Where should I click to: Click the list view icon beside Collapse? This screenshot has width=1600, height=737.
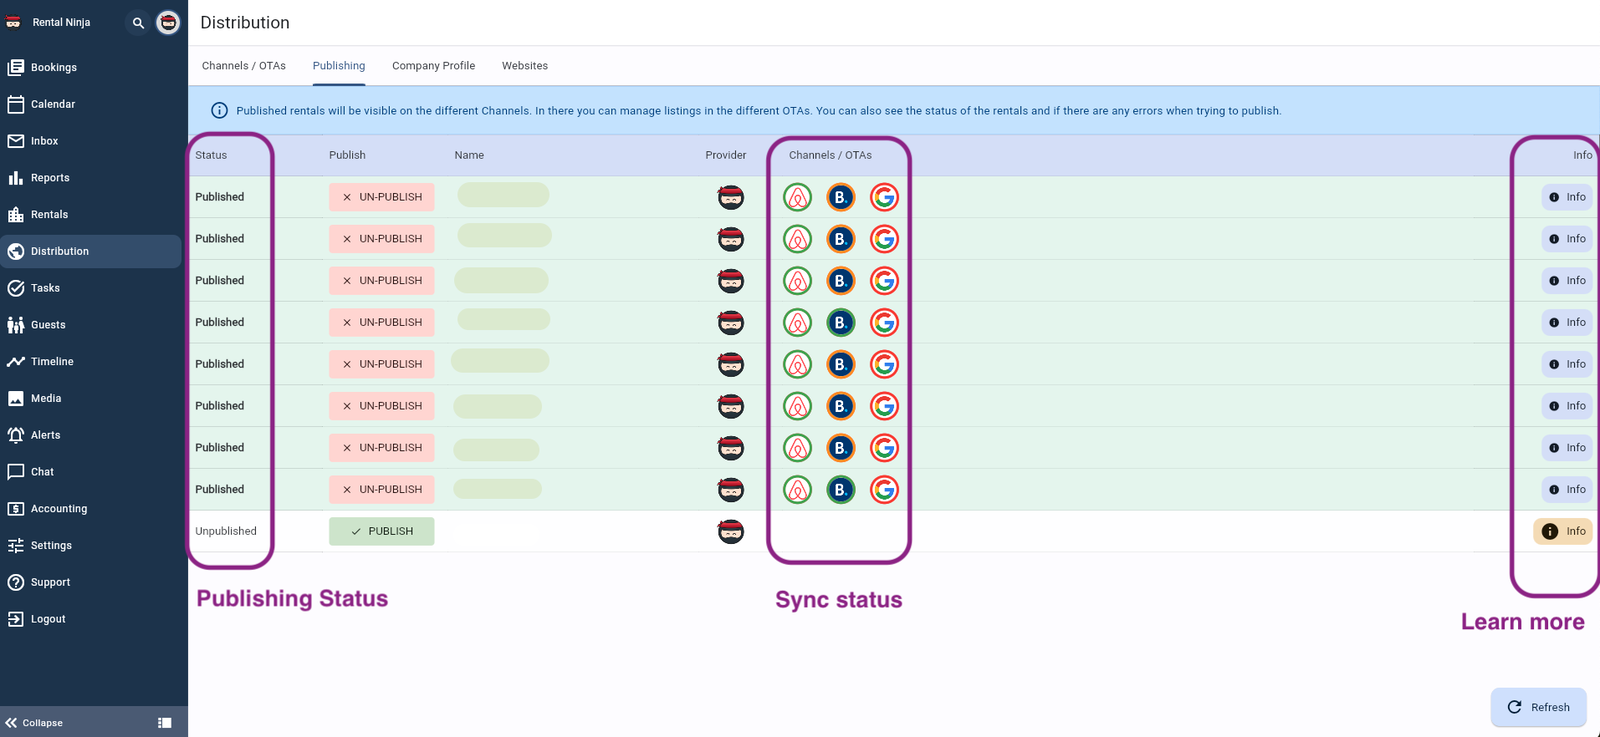click(165, 722)
